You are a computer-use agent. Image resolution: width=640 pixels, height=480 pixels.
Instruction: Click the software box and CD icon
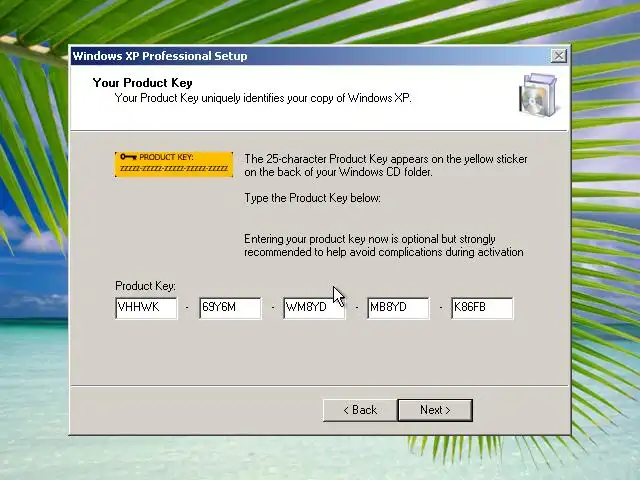point(538,95)
